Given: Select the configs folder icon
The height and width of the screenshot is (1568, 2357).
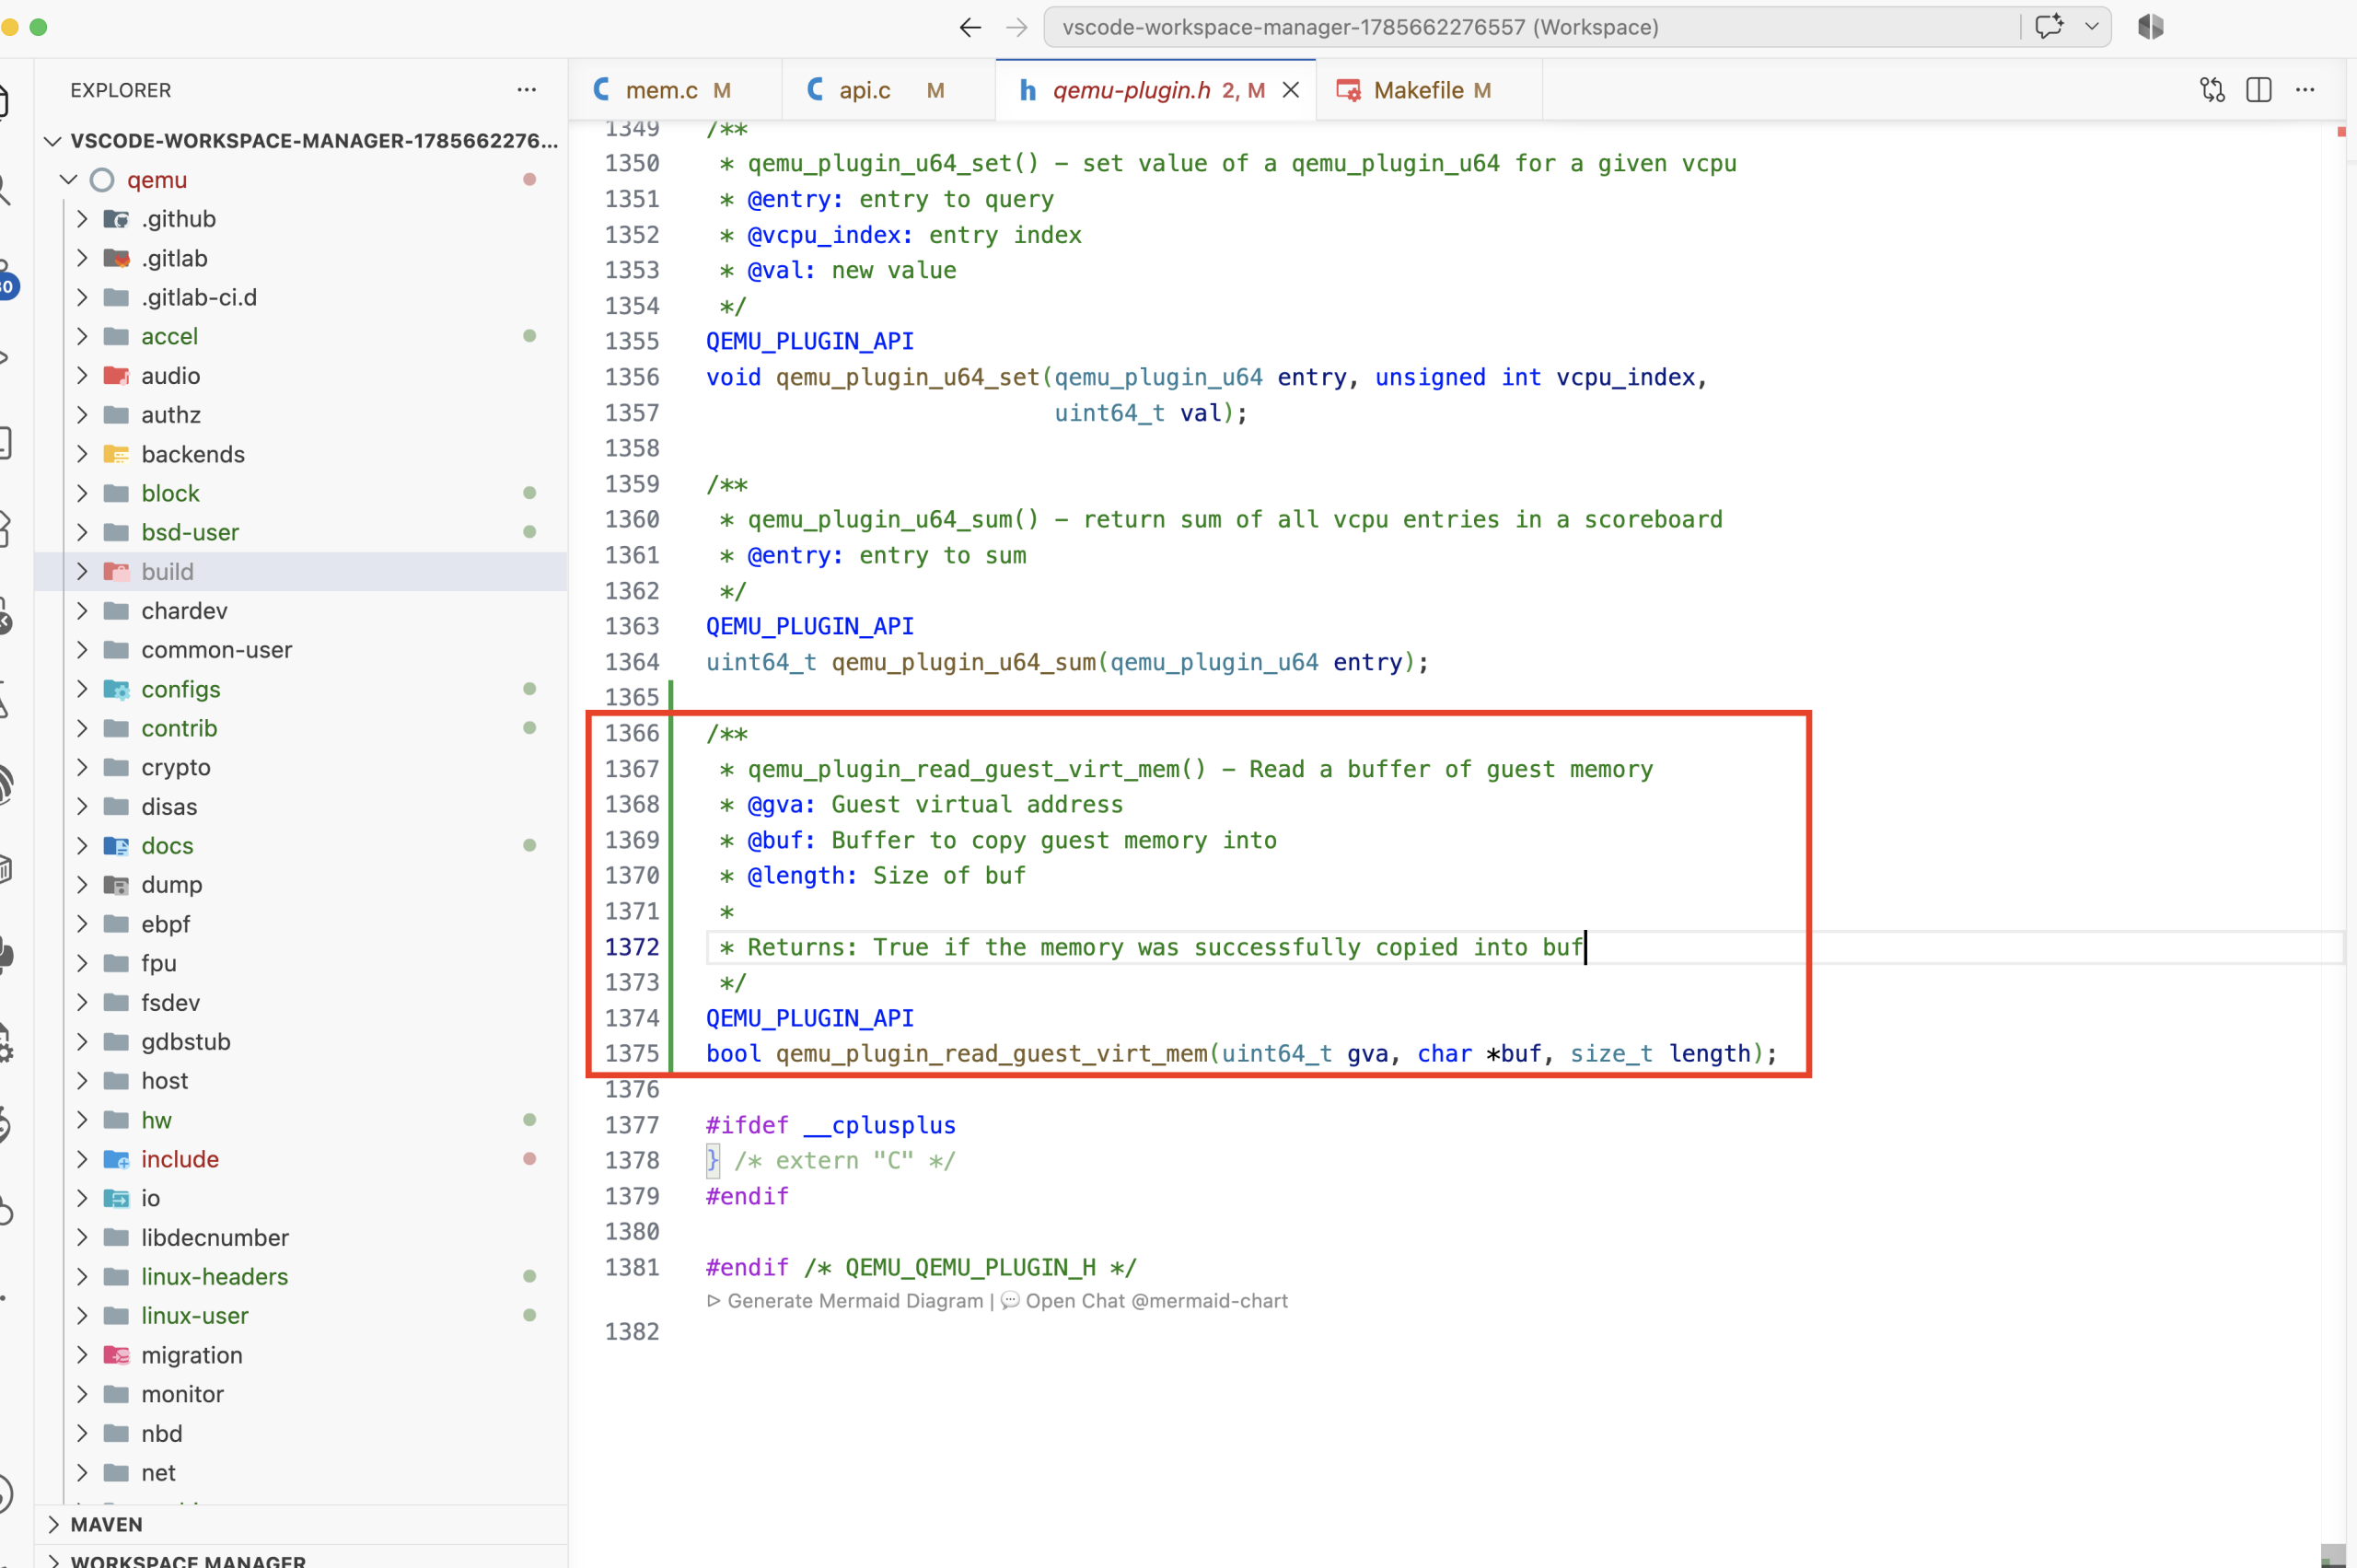Looking at the screenshot, I should [x=117, y=689].
